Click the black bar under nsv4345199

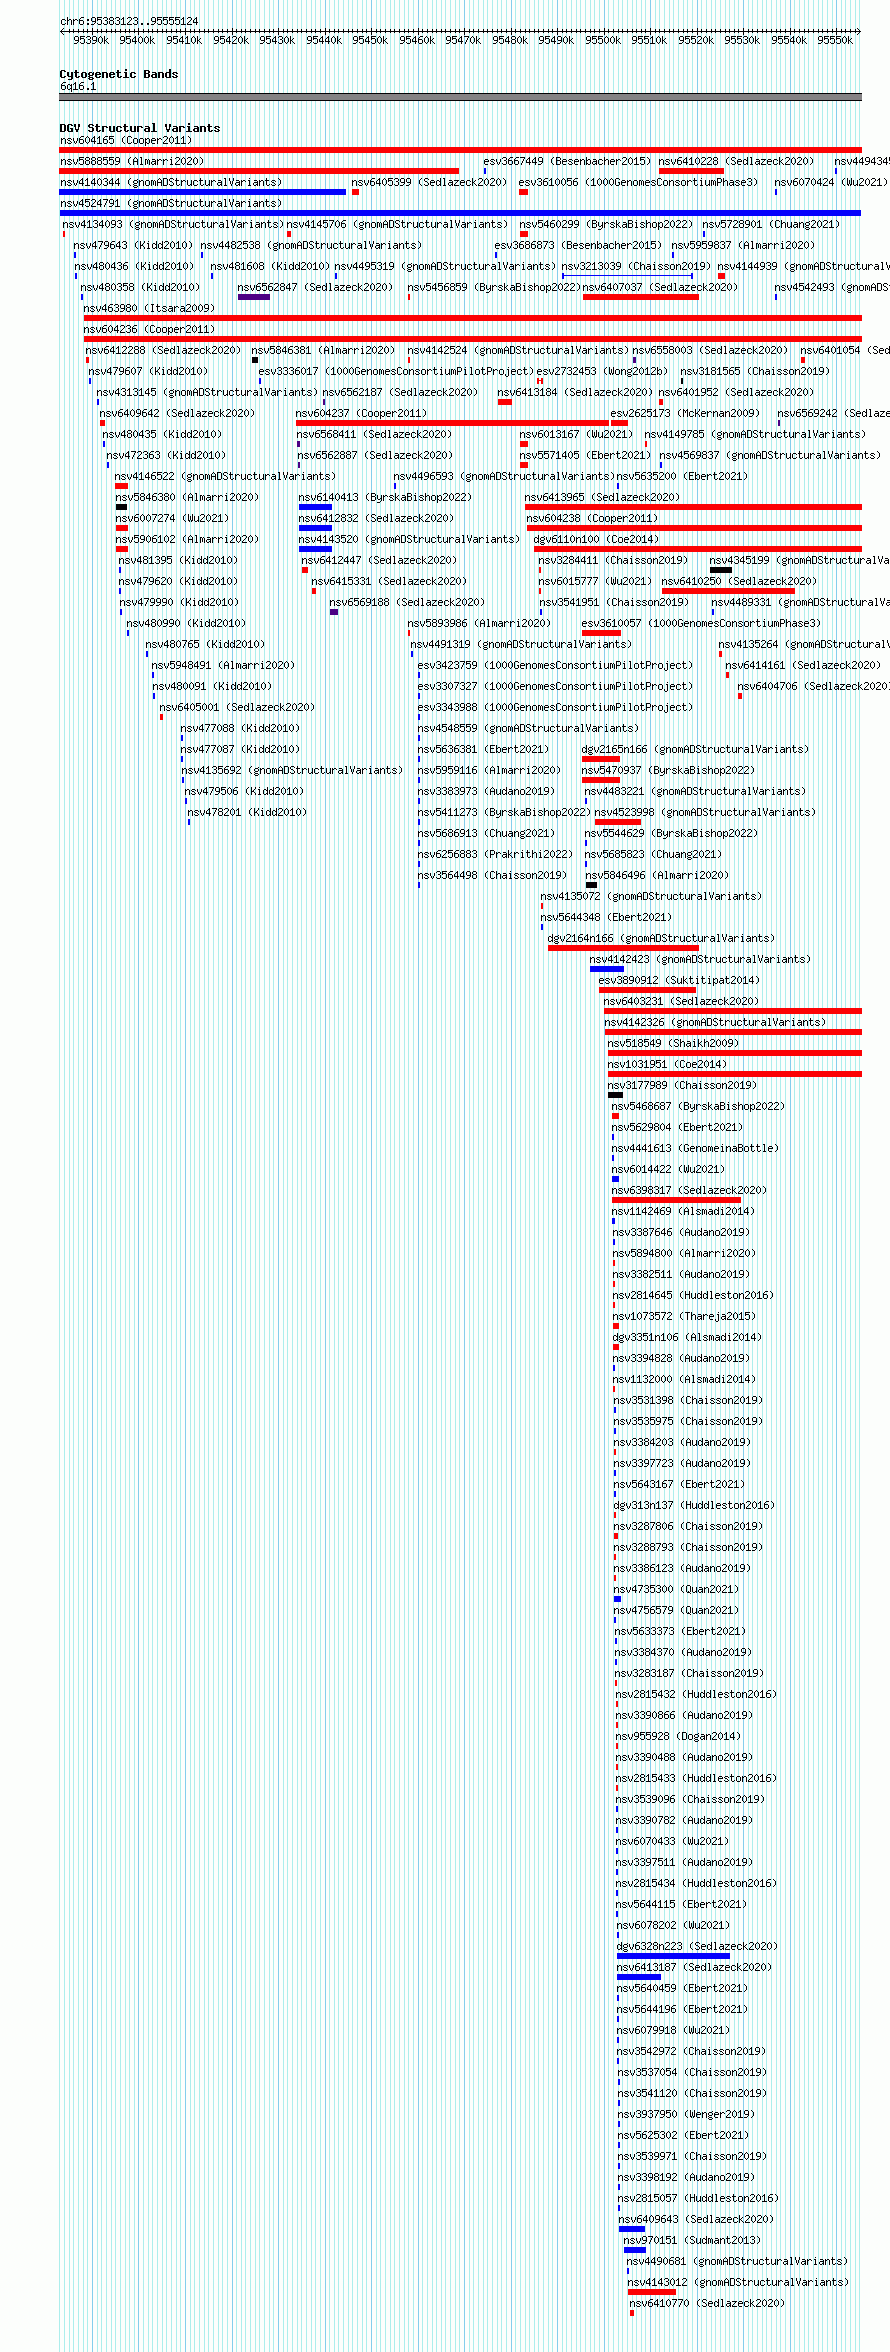click(x=721, y=570)
